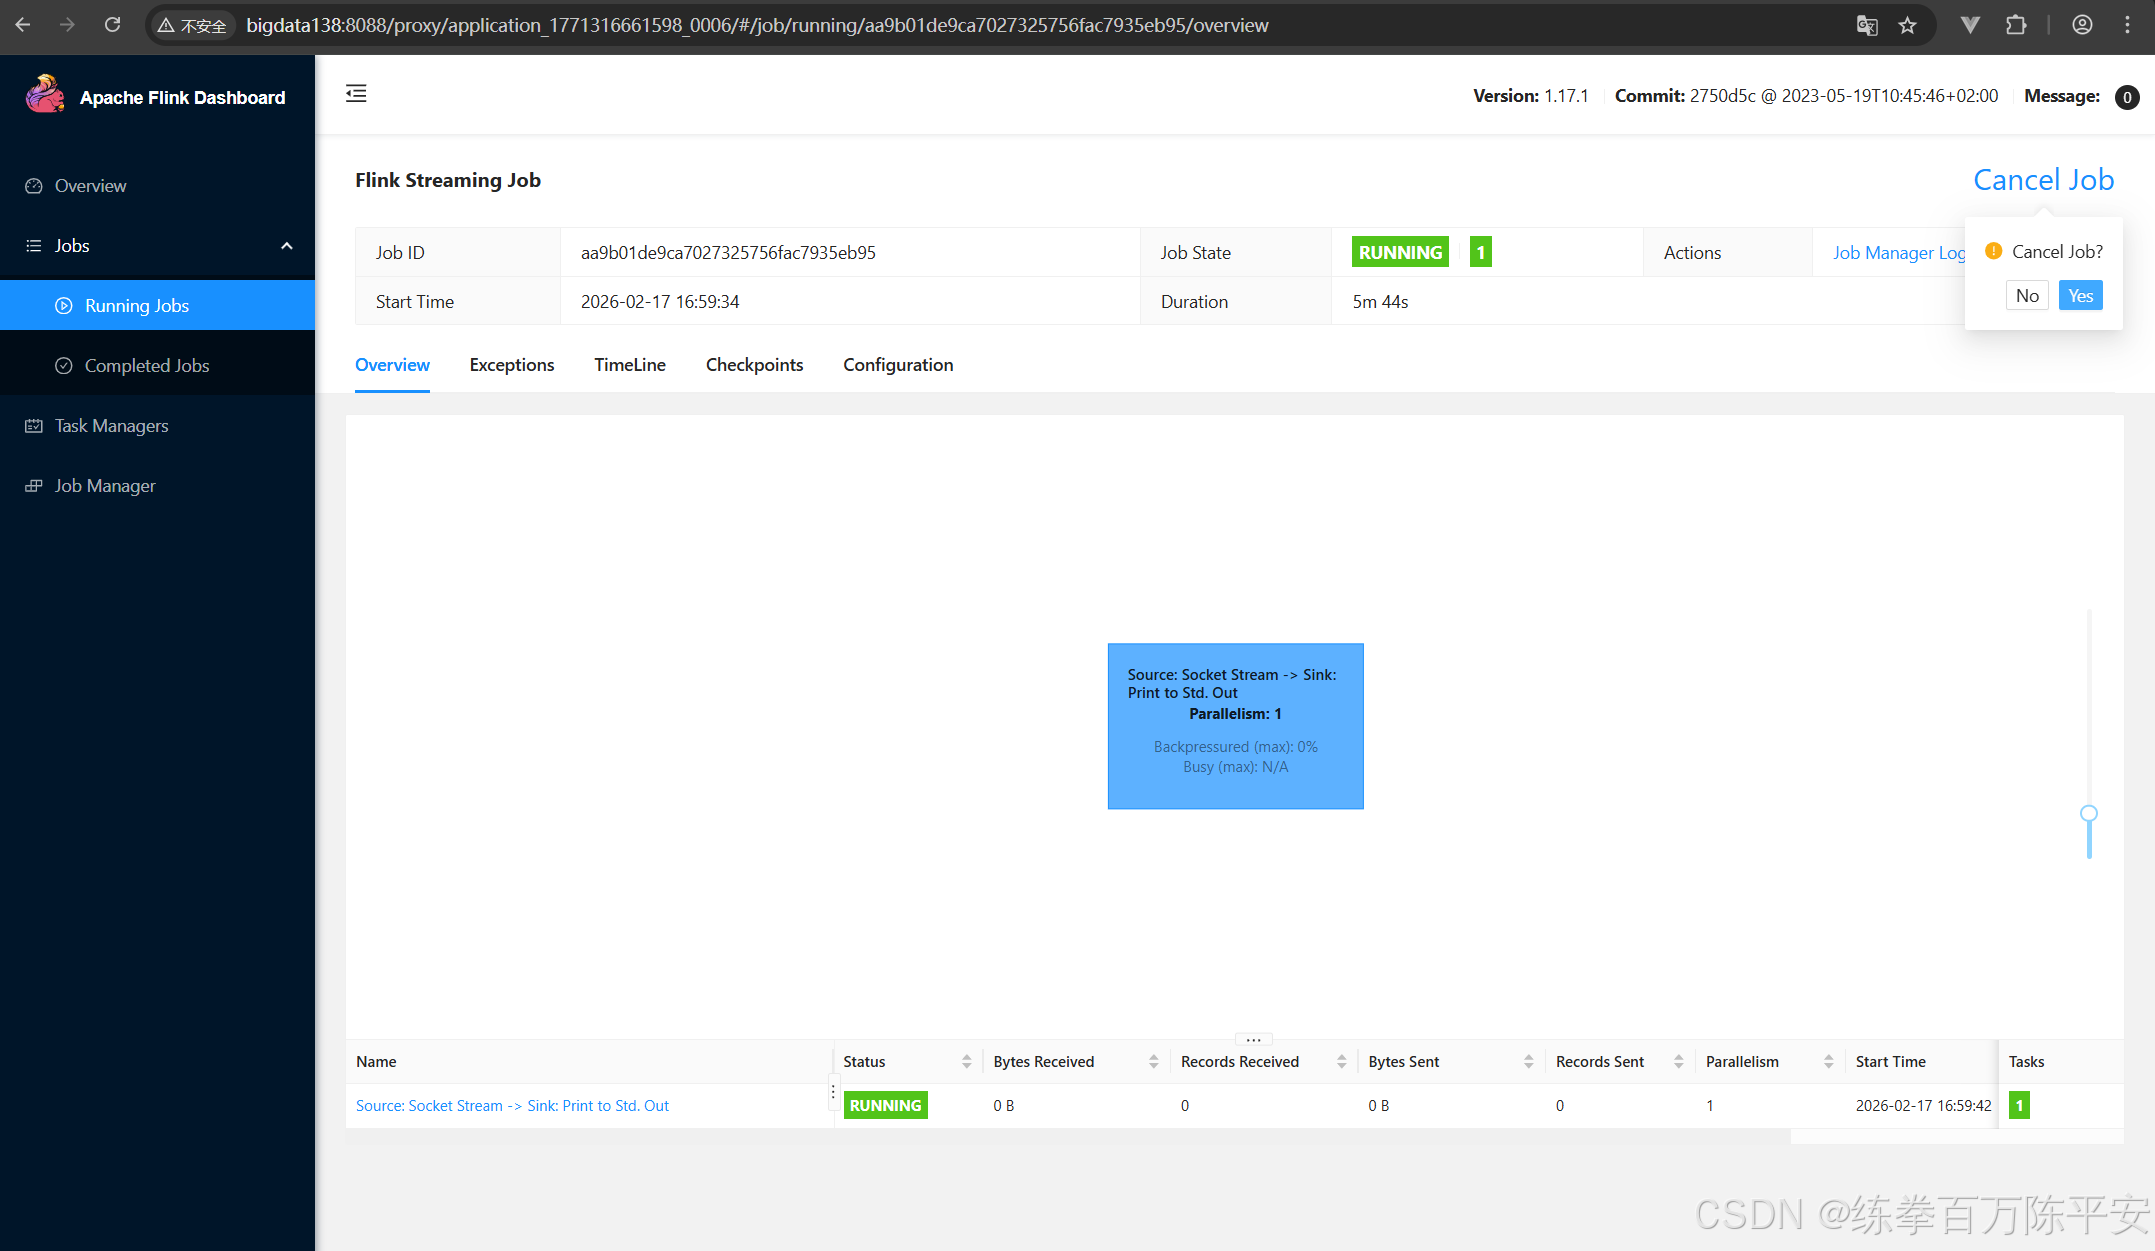Sort table by Records Received column
Image resolution: width=2155 pixels, height=1251 pixels.
click(x=1341, y=1062)
